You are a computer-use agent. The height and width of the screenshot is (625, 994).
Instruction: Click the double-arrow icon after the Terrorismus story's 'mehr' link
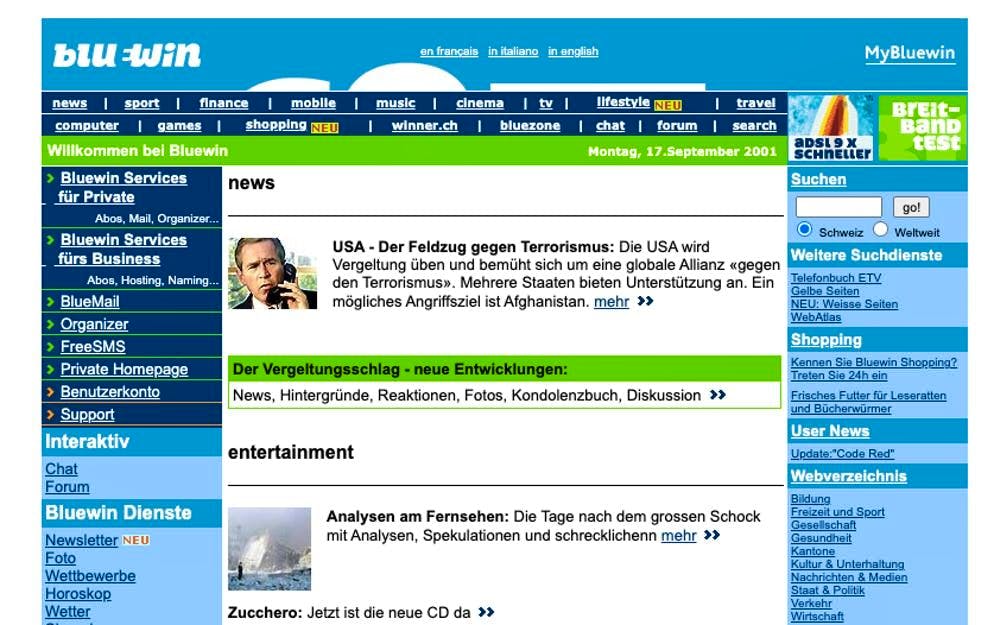(x=645, y=301)
